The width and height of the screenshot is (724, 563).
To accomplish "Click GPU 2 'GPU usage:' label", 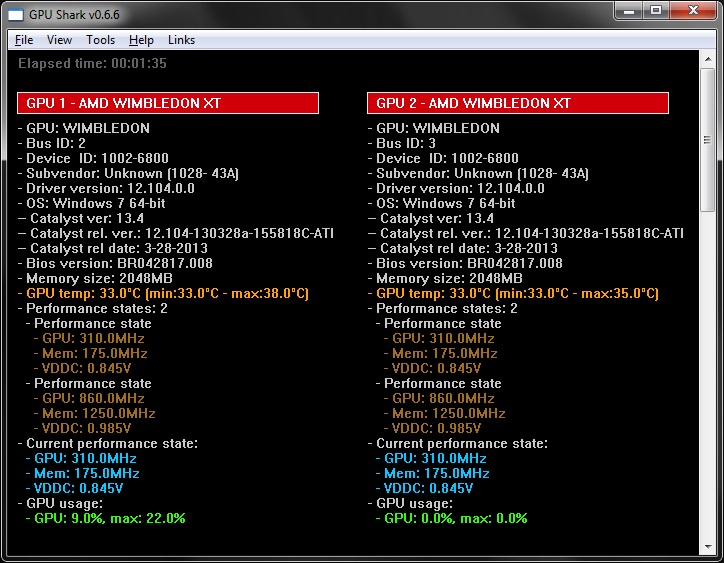I will 410,503.
